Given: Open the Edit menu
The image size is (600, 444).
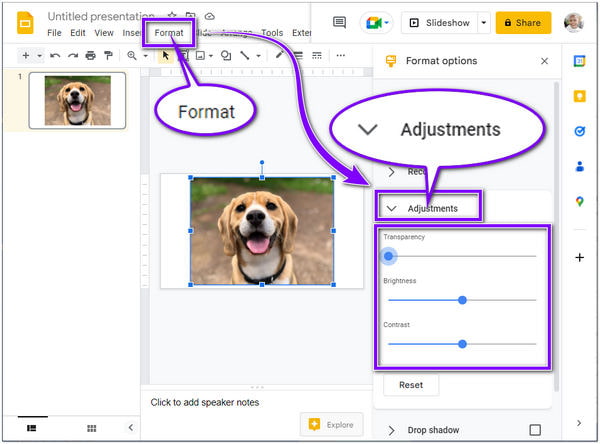Looking at the screenshot, I should (78, 33).
